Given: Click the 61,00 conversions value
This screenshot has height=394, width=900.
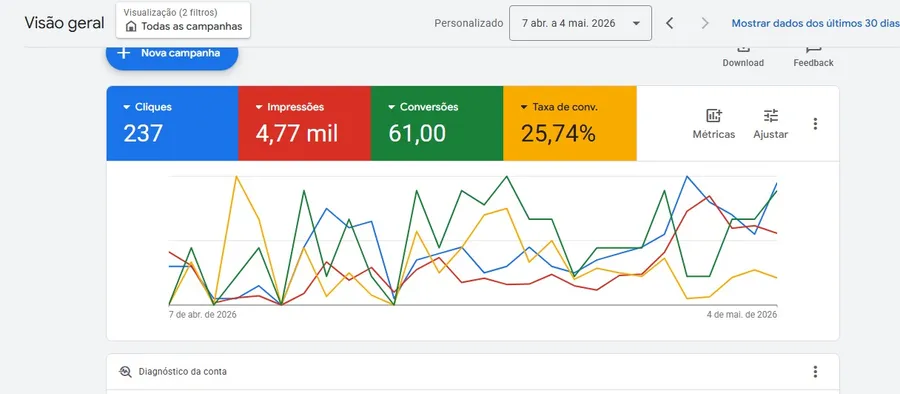Looking at the screenshot, I should pyautogui.click(x=417, y=133).
